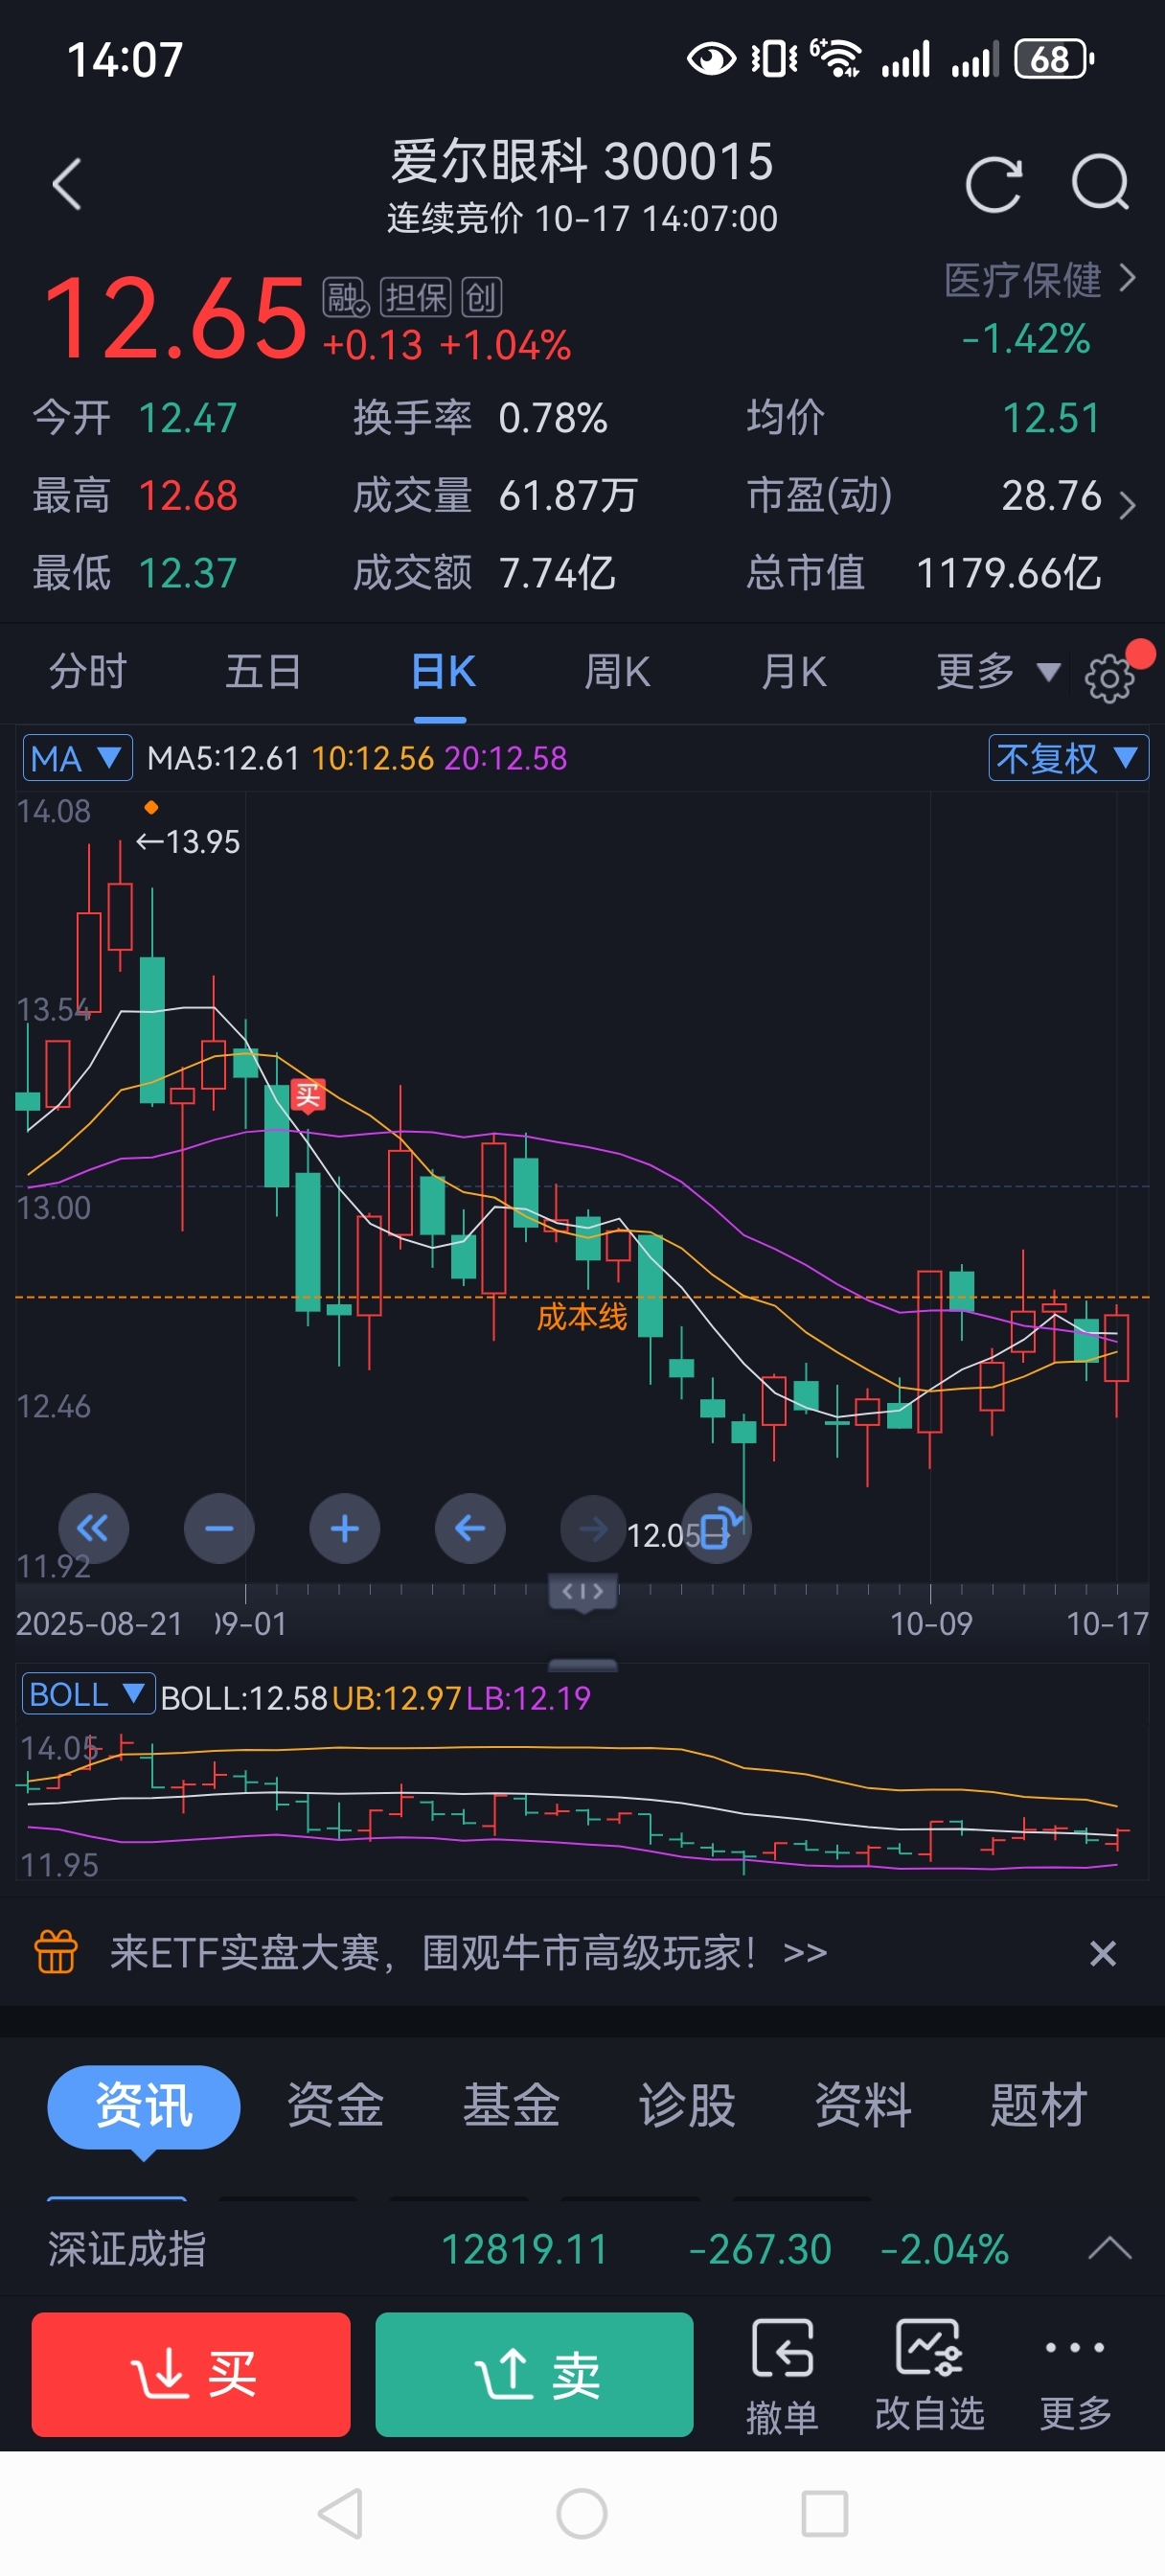Open the 不复权 adjustment dropdown
The height and width of the screenshot is (2576, 1165).
(1068, 758)
